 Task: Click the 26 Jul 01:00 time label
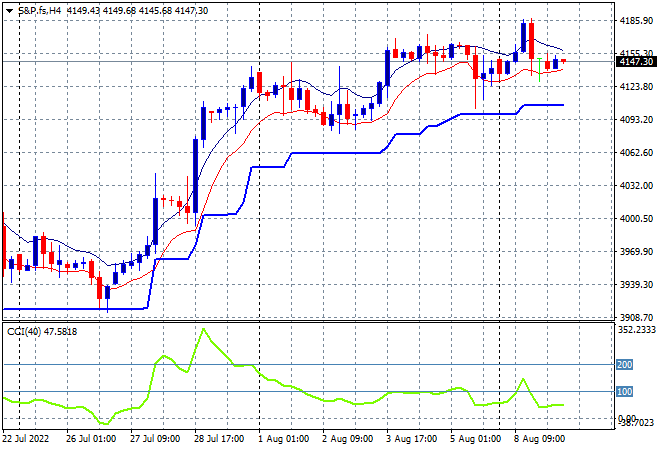[91, 439]
